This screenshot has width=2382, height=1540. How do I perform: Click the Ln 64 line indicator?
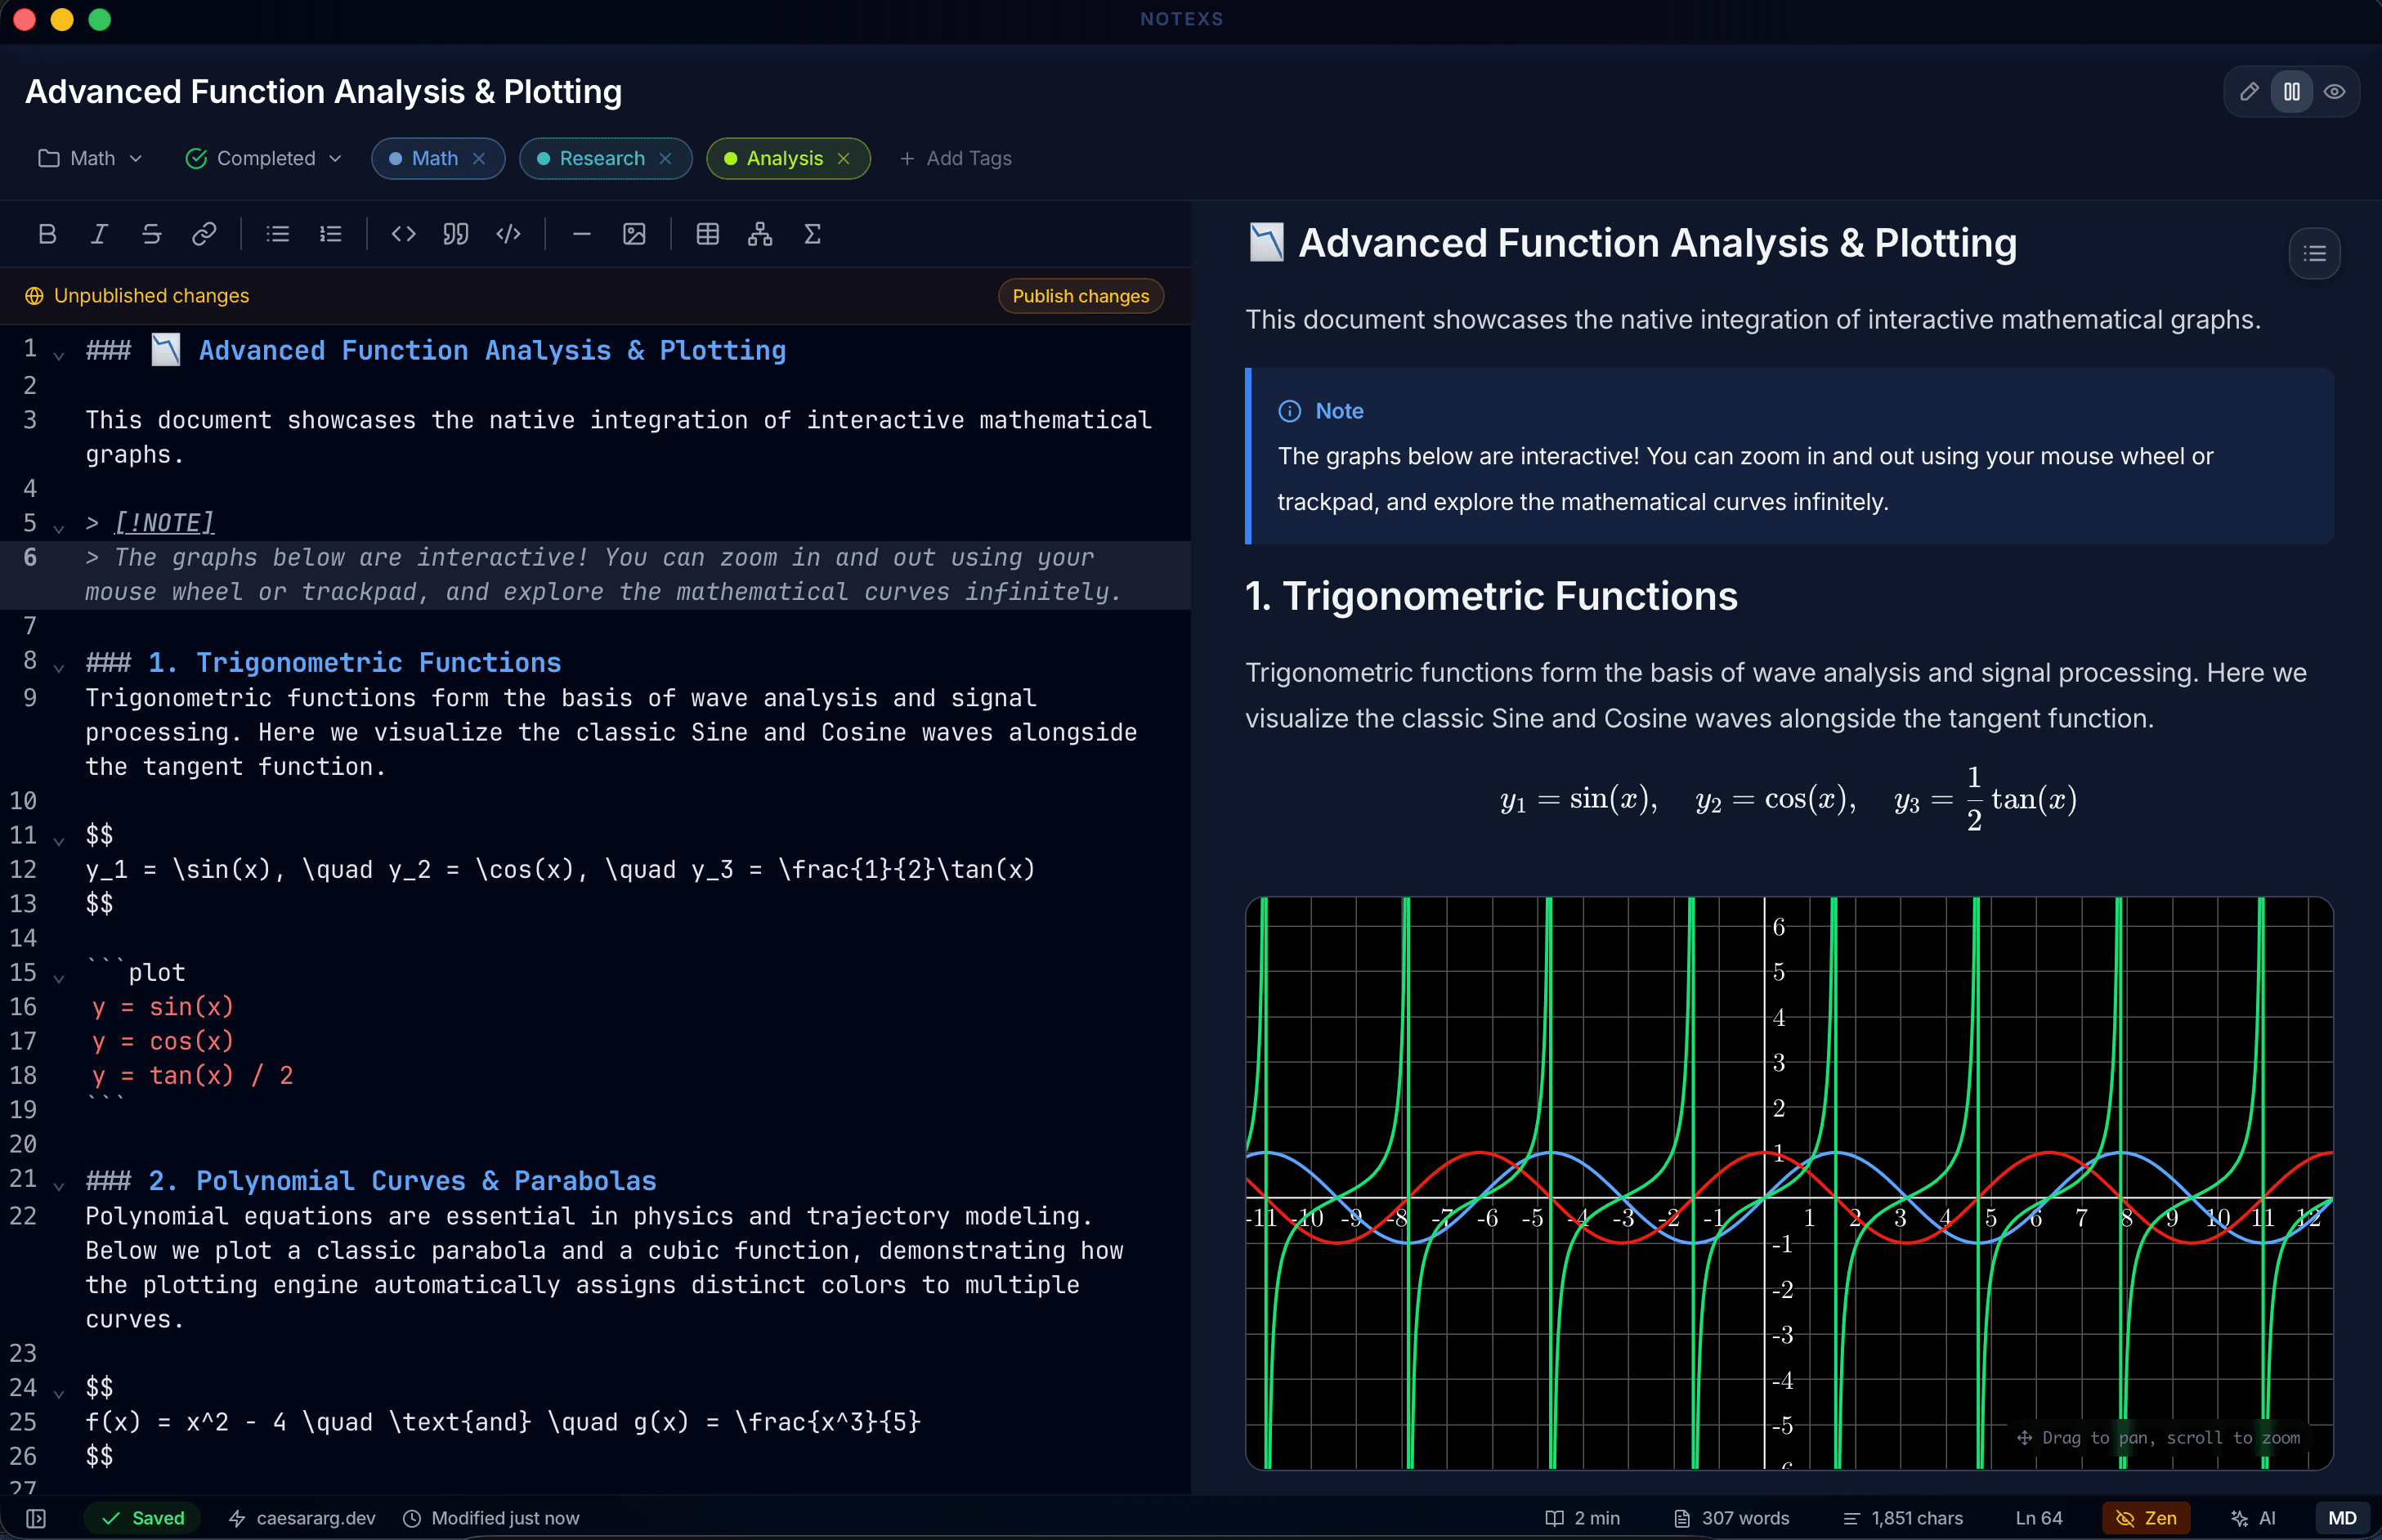pos(2038,1518)
